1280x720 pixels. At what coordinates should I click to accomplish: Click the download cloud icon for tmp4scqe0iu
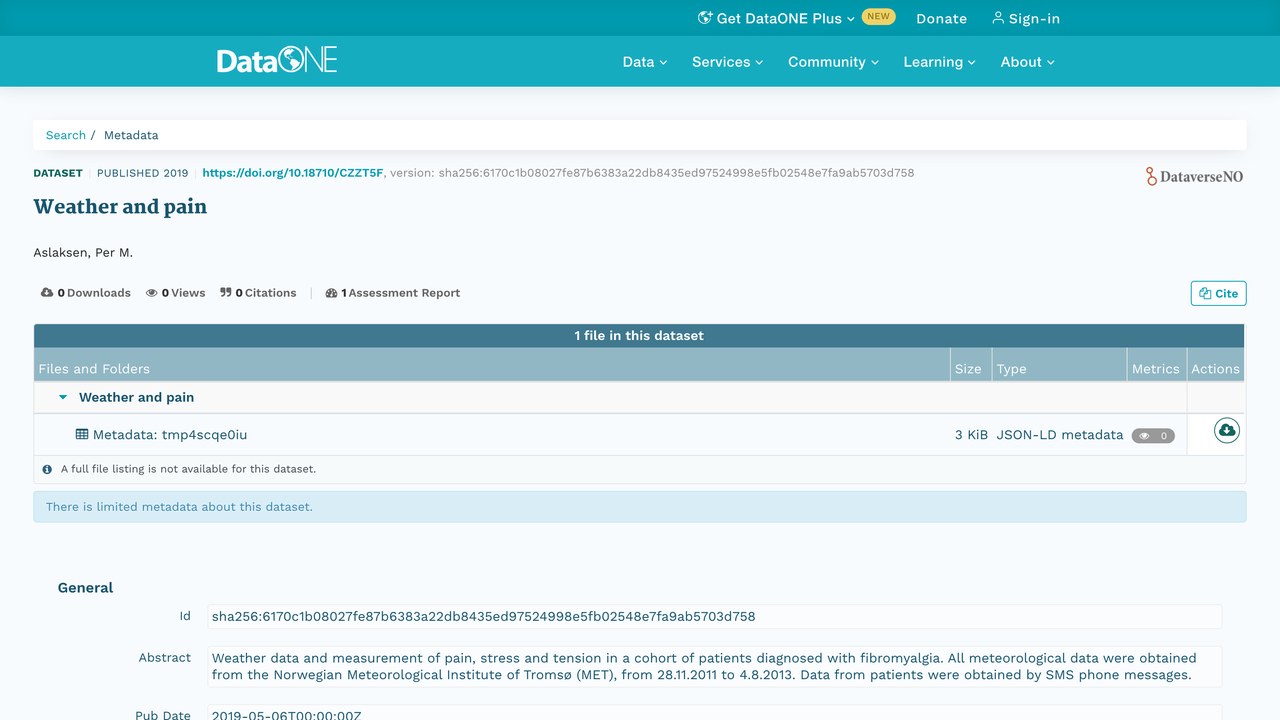1227,430
